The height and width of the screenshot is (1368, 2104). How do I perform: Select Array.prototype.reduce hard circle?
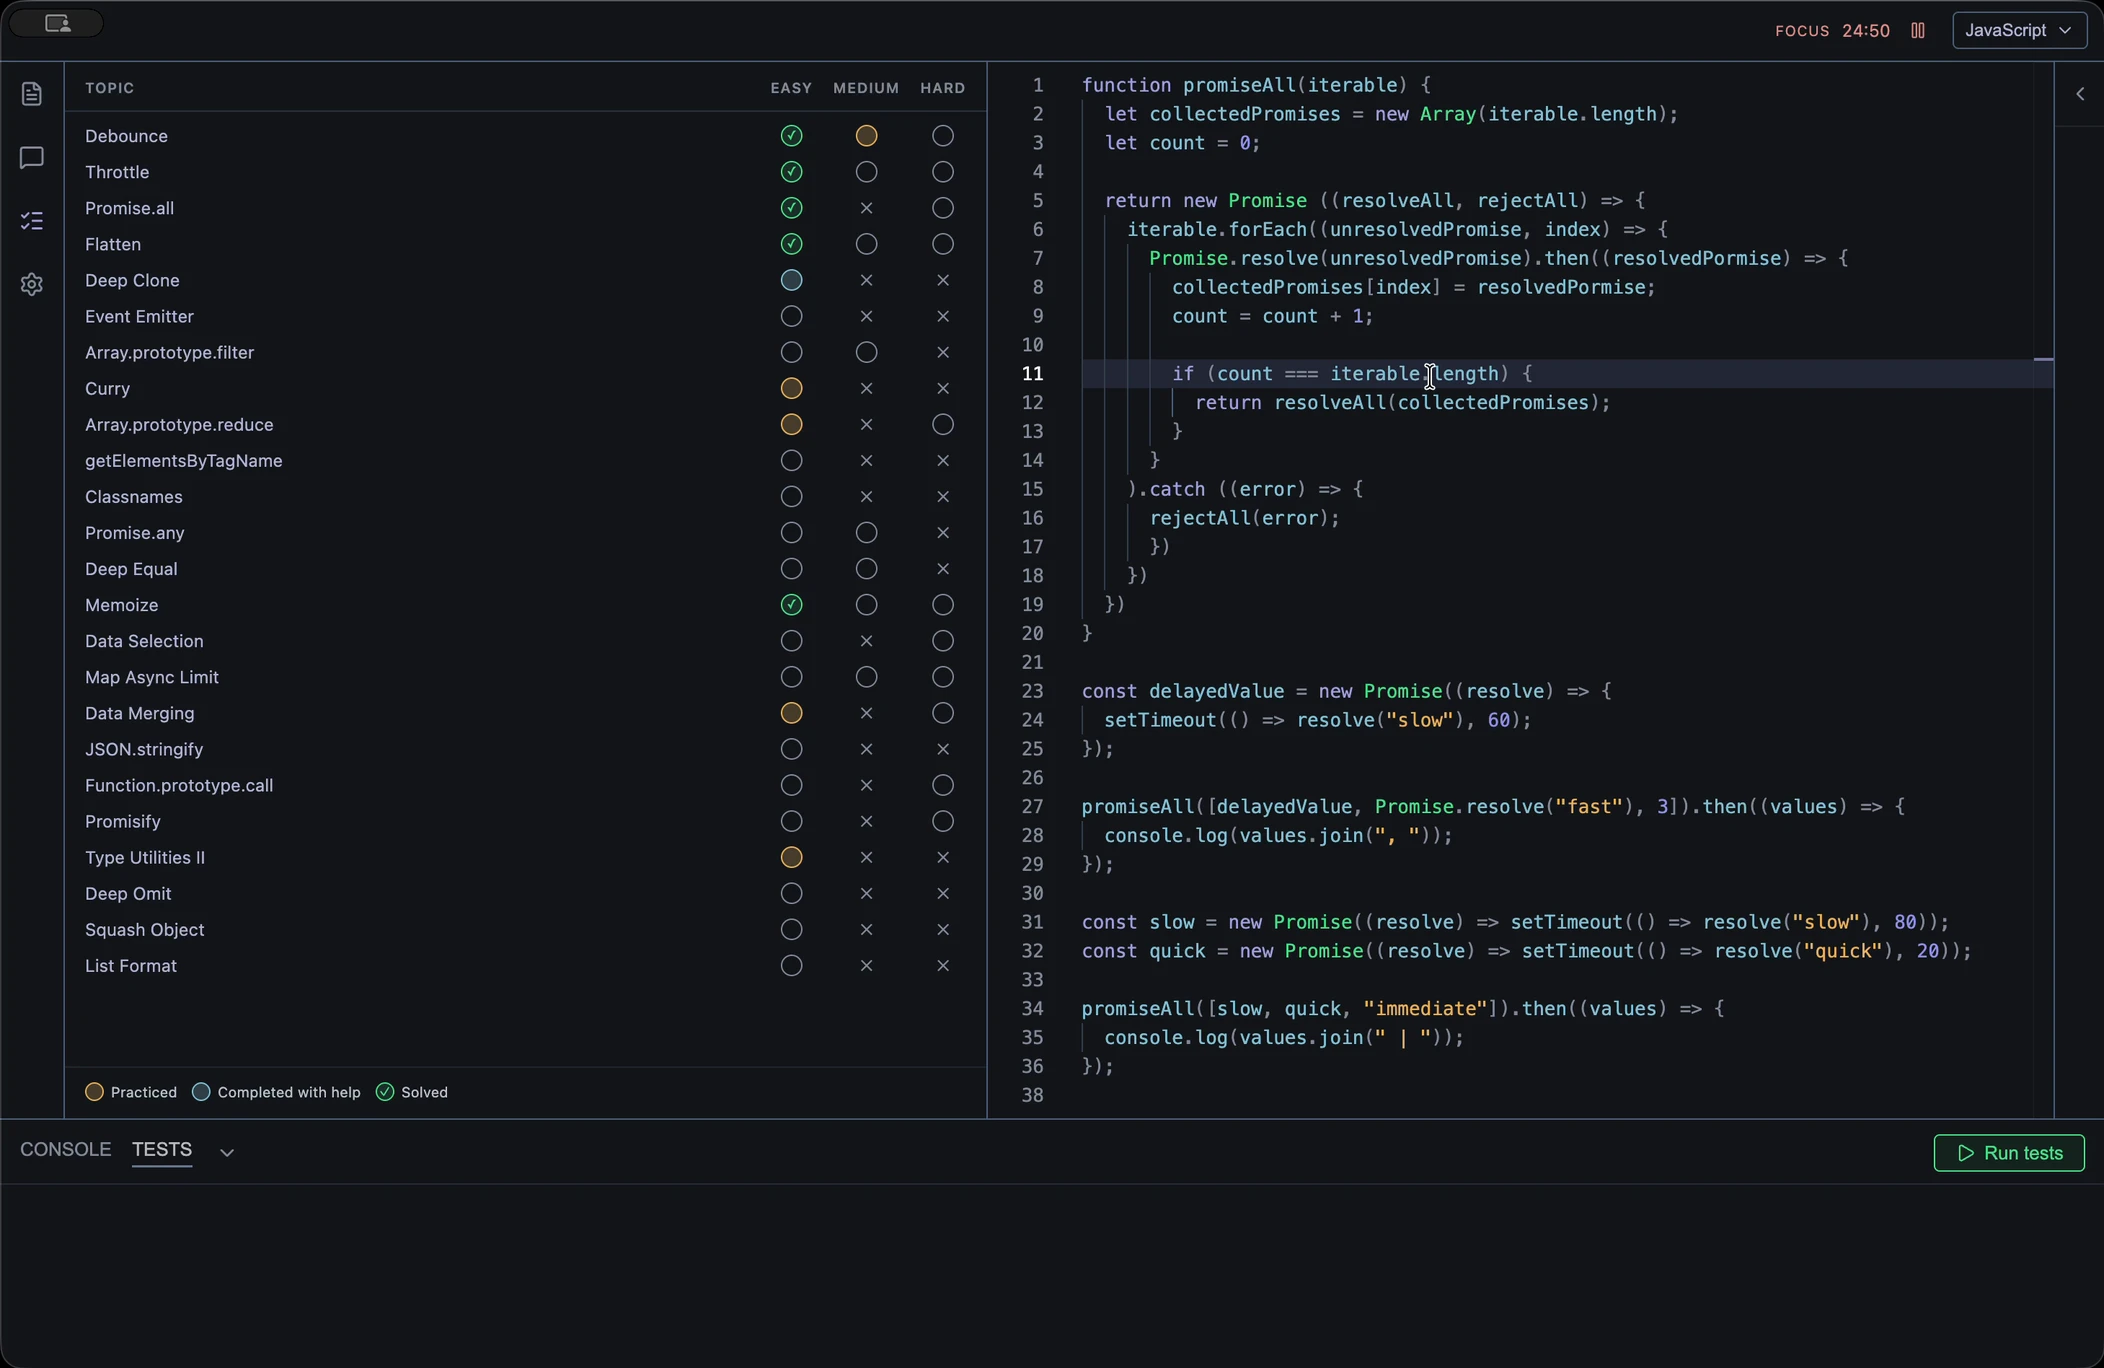tap(942, 424)
